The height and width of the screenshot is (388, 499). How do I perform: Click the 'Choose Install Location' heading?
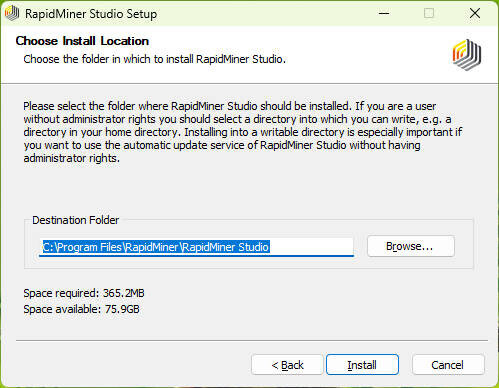pos(82,41)
